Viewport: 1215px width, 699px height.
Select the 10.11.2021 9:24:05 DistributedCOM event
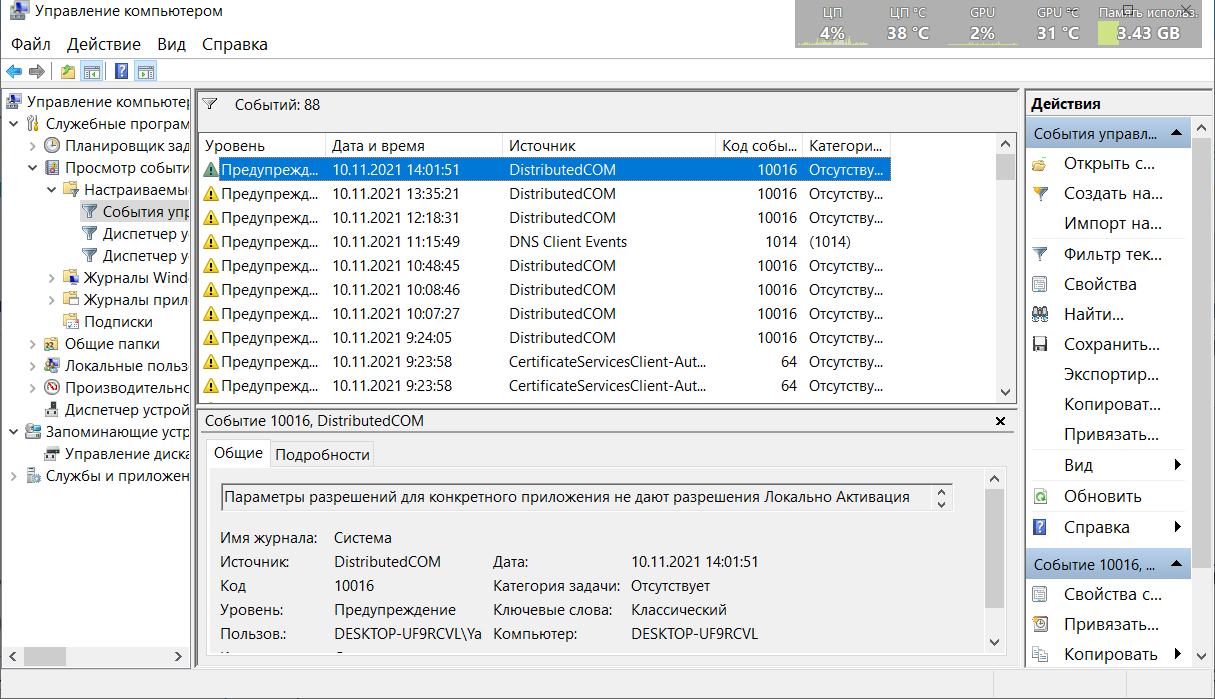click(545, 338)
